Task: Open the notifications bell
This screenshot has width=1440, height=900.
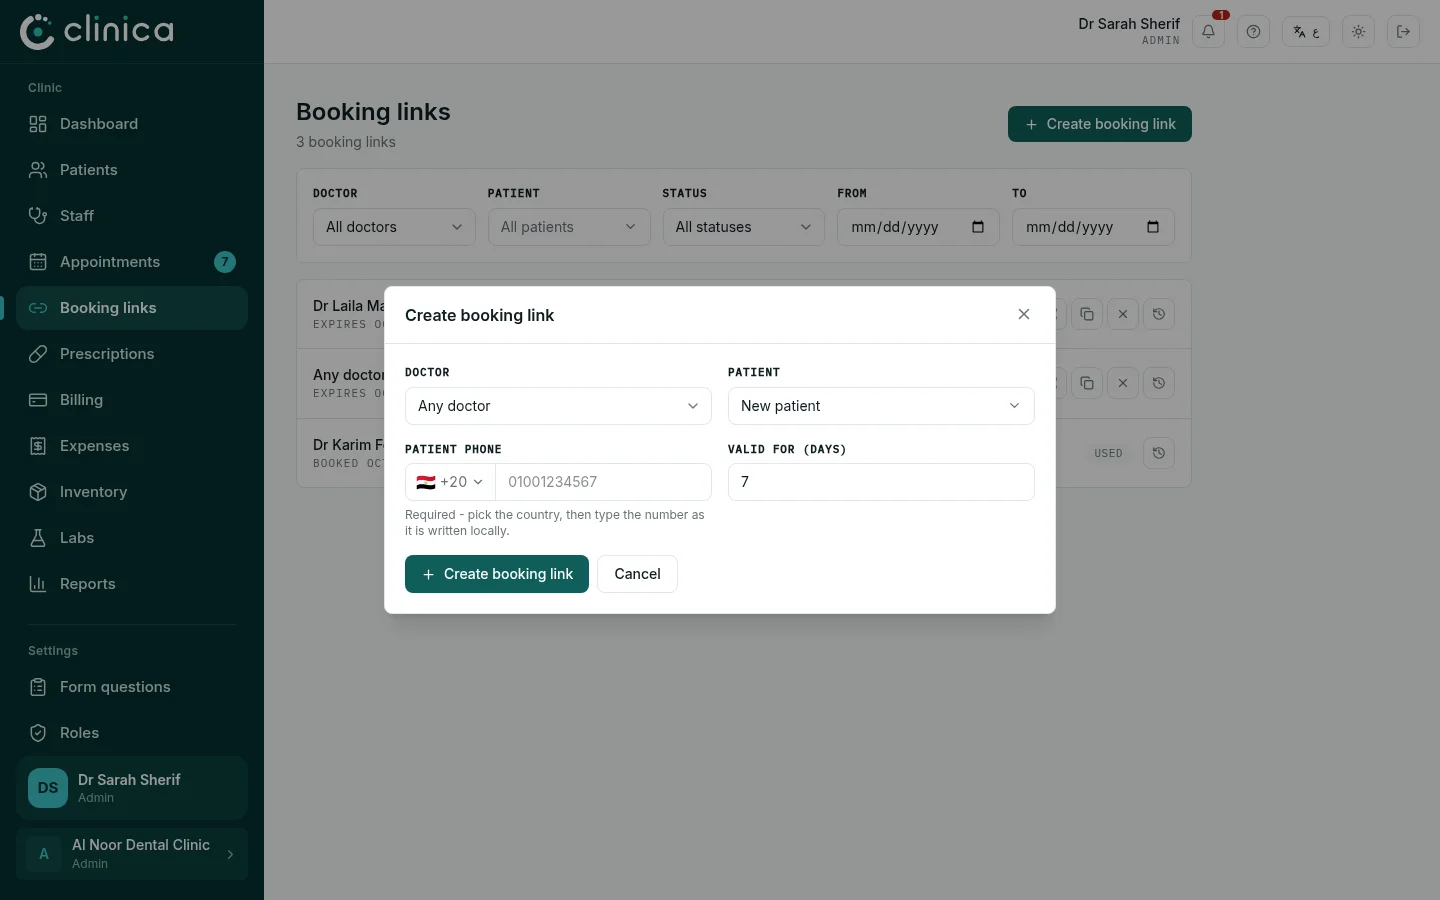Action: pyautogui.click(x=1209, y=32)
